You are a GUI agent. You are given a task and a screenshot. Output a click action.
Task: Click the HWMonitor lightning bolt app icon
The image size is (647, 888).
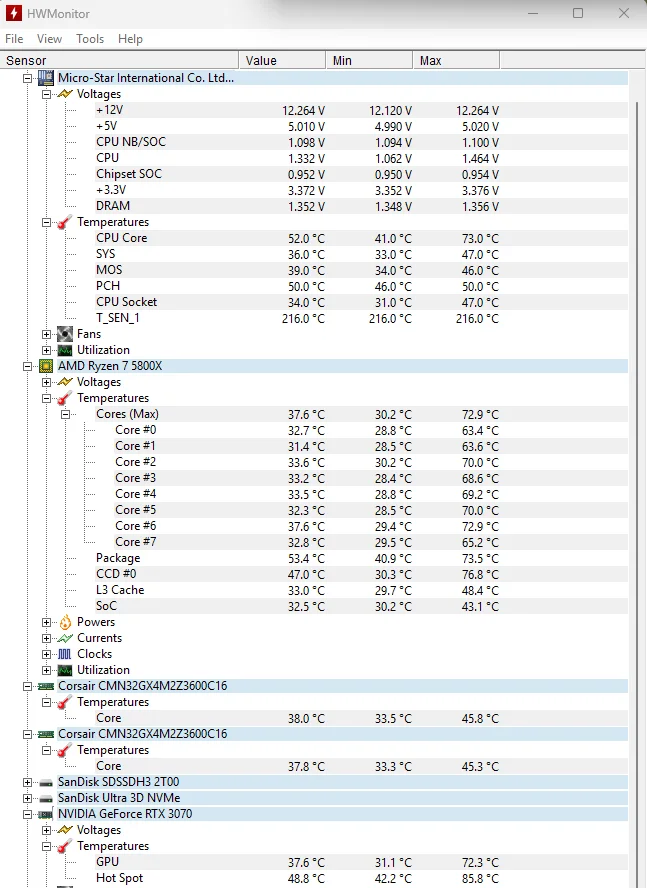(14, 13)
